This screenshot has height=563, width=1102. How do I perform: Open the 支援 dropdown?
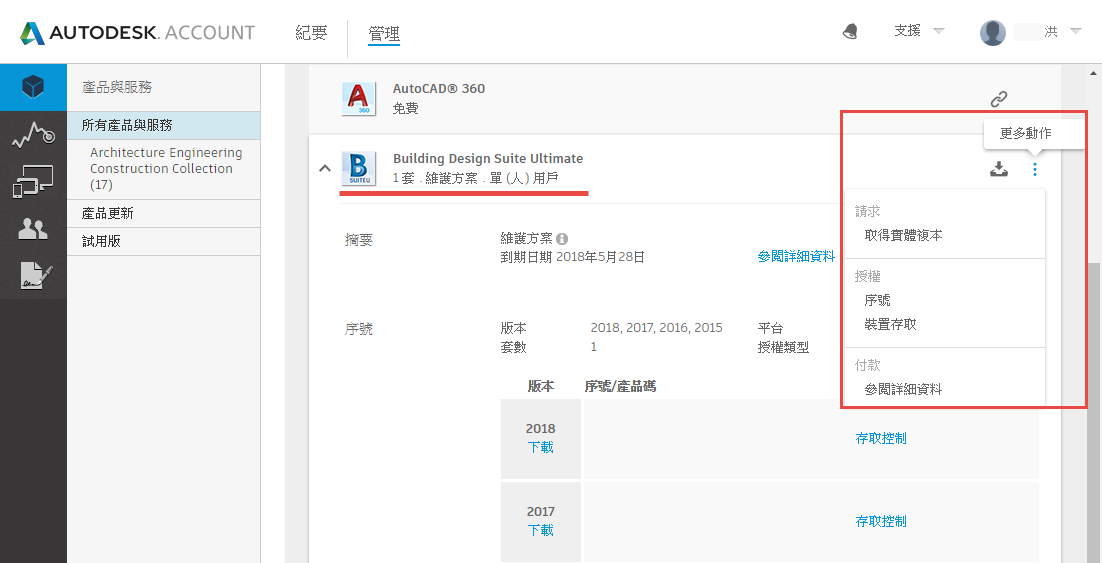point(919,31)
